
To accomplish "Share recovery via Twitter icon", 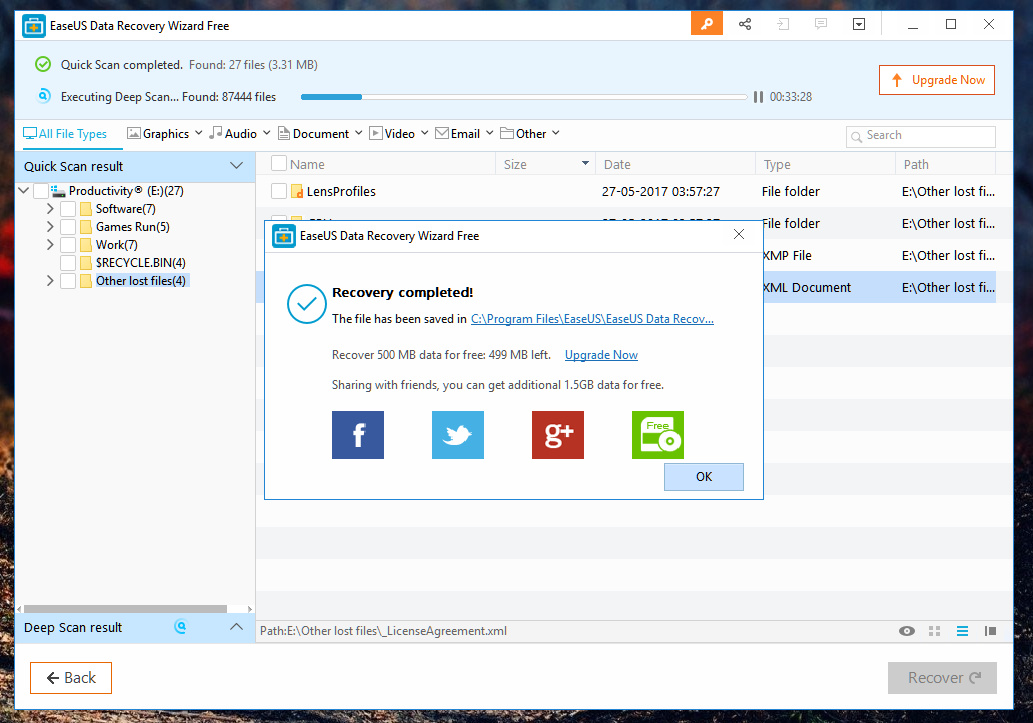I will point(458,435).
